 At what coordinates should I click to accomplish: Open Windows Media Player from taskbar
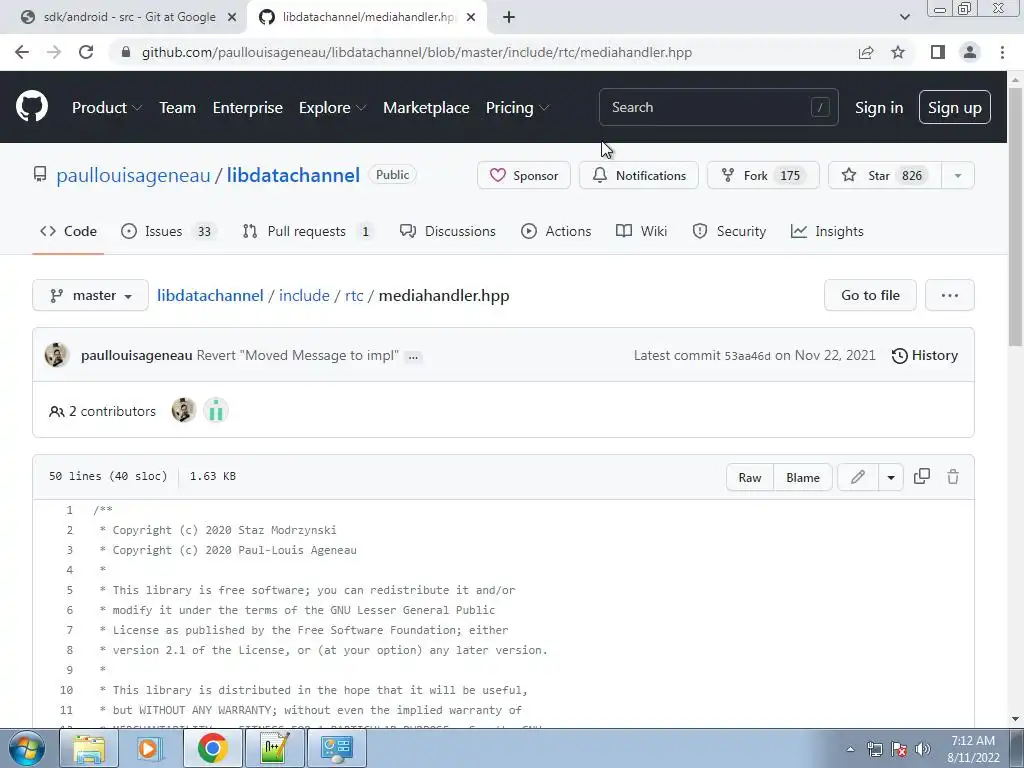click(150, 748)
